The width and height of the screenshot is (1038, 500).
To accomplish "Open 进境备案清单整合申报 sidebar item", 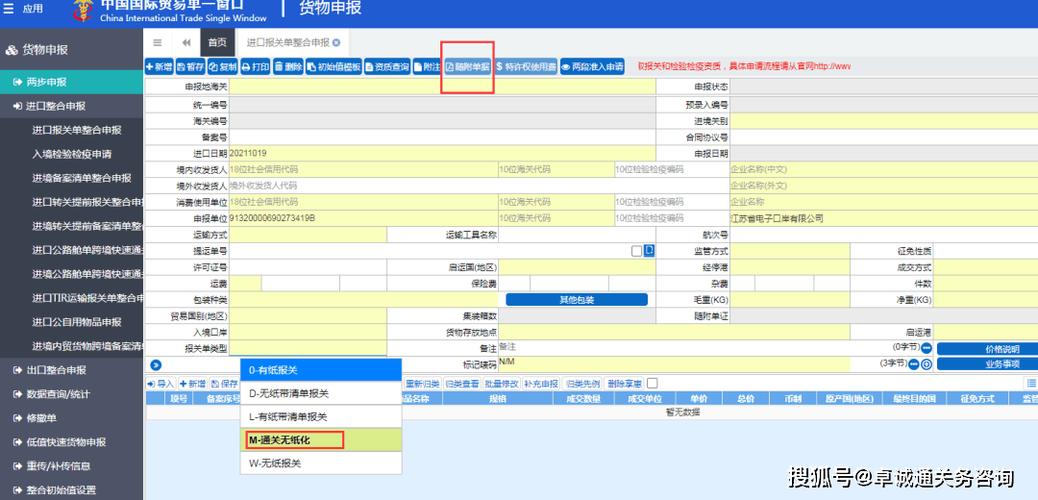I will pos(81,177).
